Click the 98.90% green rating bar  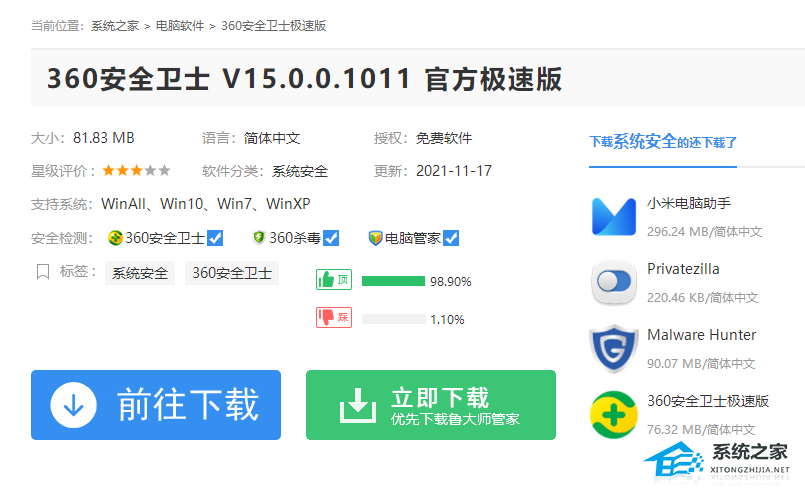click(x=393, y=281)
